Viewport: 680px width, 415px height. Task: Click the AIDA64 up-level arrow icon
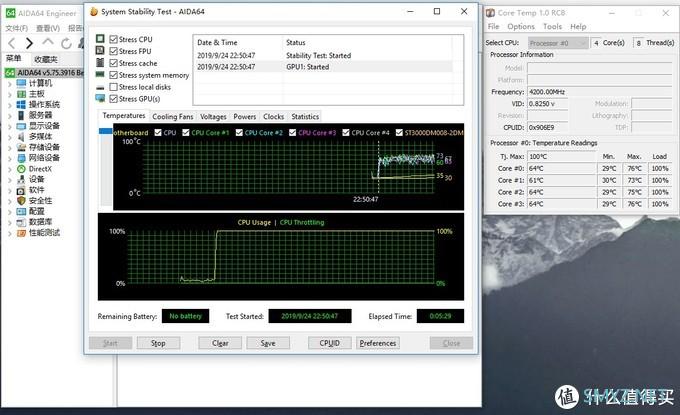(x=48, y=42)
